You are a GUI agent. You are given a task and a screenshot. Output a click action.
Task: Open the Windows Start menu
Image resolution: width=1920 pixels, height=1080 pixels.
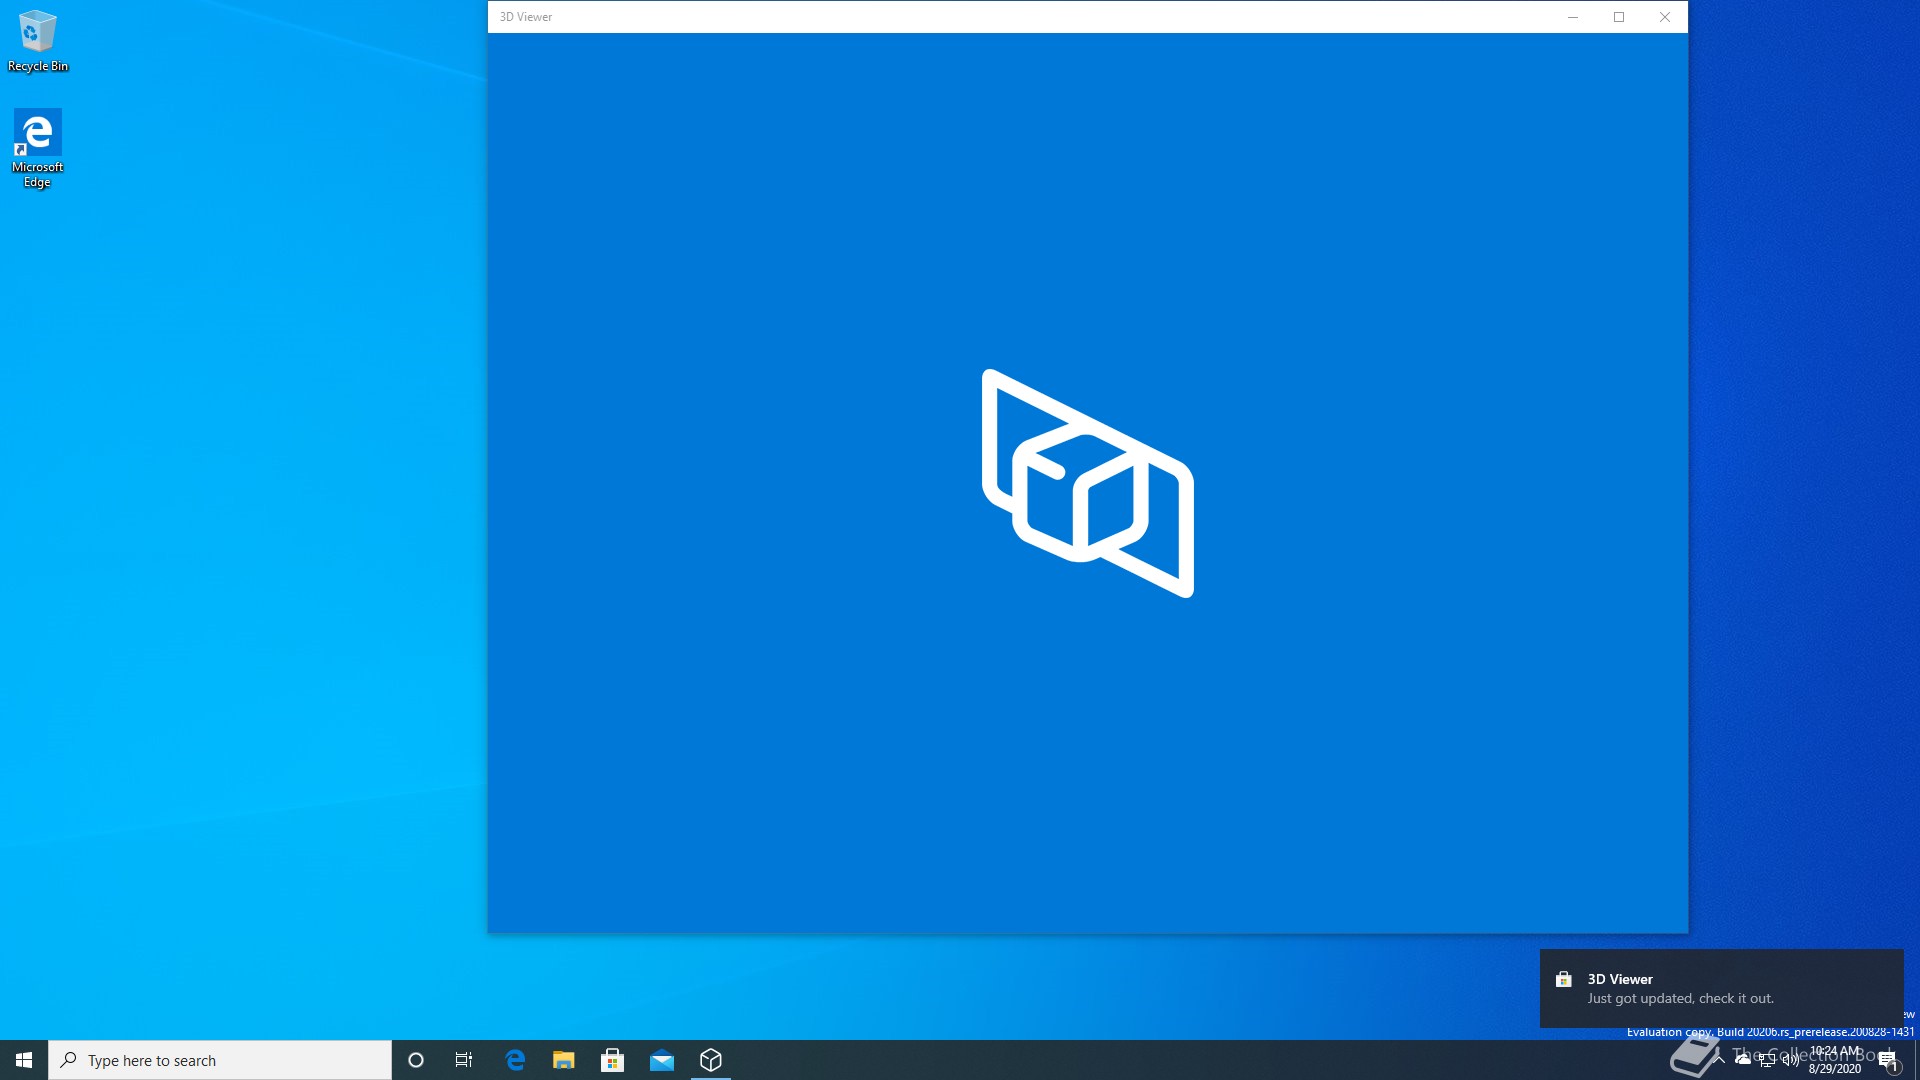[24, 1060]
